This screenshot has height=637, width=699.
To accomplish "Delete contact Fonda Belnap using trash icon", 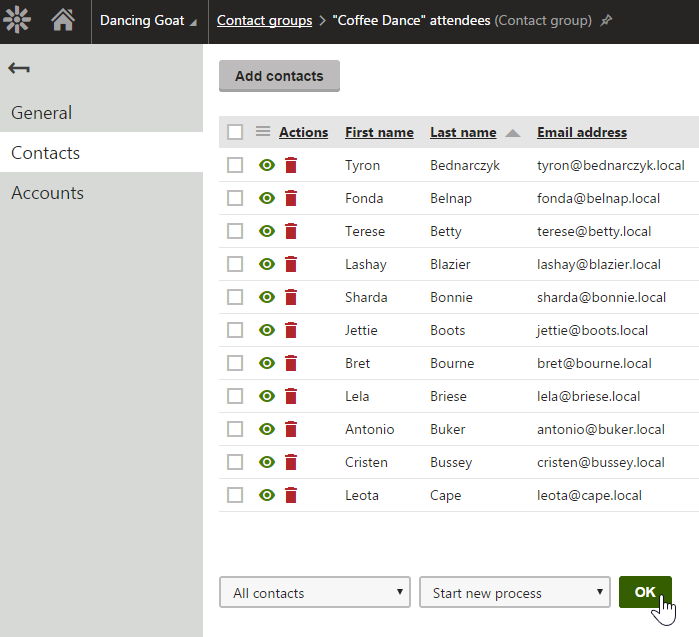I will point(291,198).
